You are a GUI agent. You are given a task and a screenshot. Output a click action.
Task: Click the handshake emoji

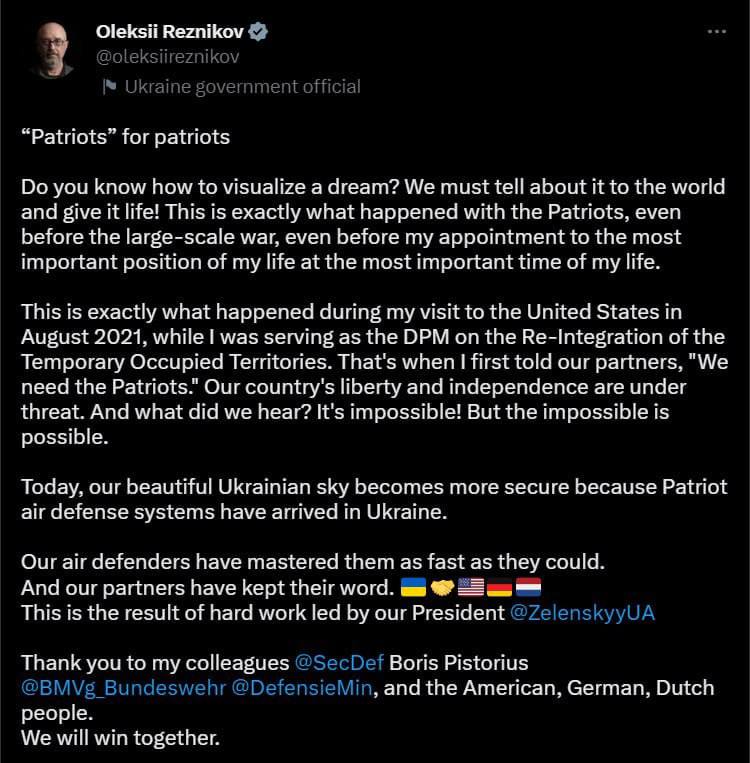(441, 587)
